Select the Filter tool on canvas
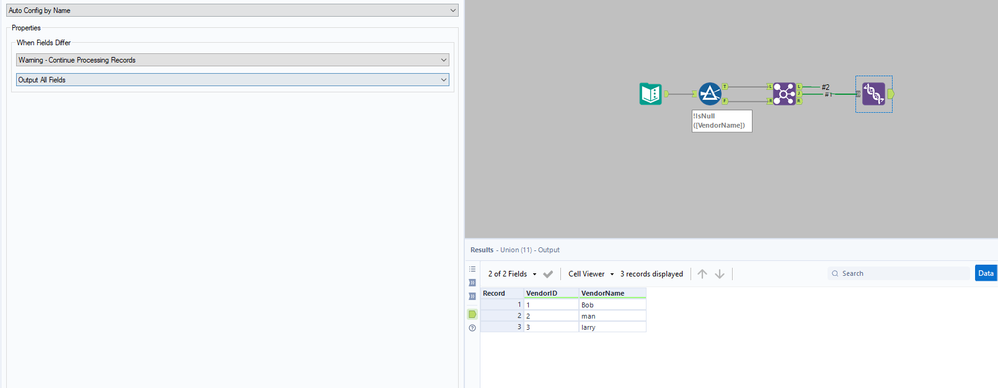 coord(710,94)
